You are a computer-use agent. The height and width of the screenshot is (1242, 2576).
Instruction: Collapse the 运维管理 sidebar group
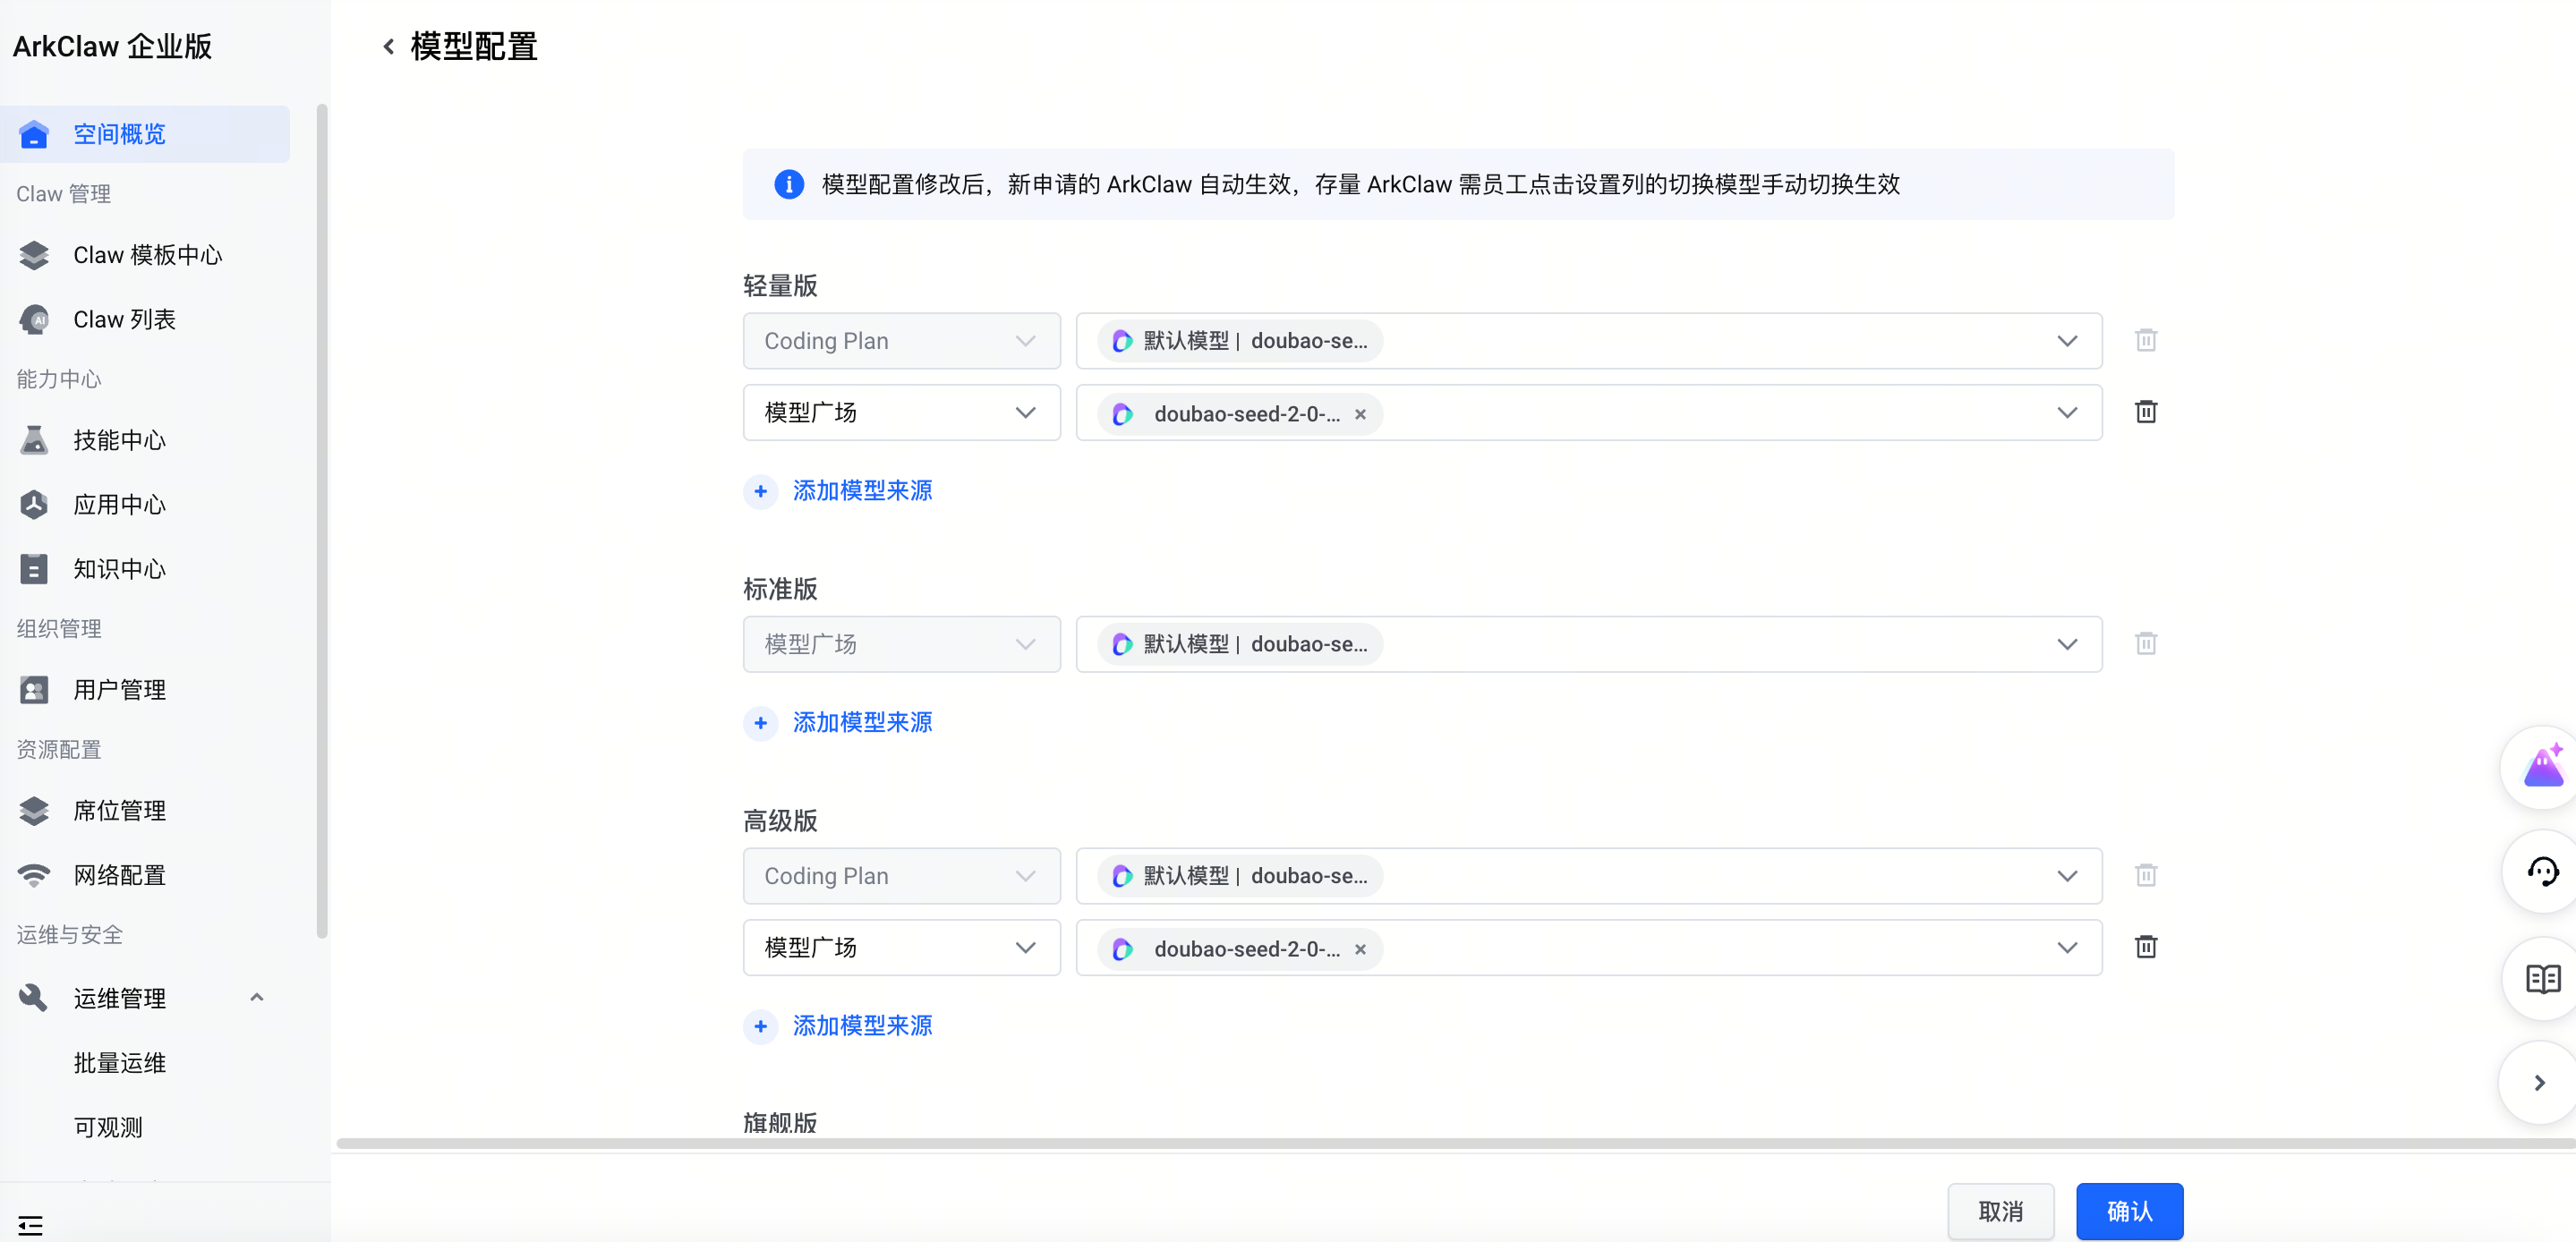256,997
